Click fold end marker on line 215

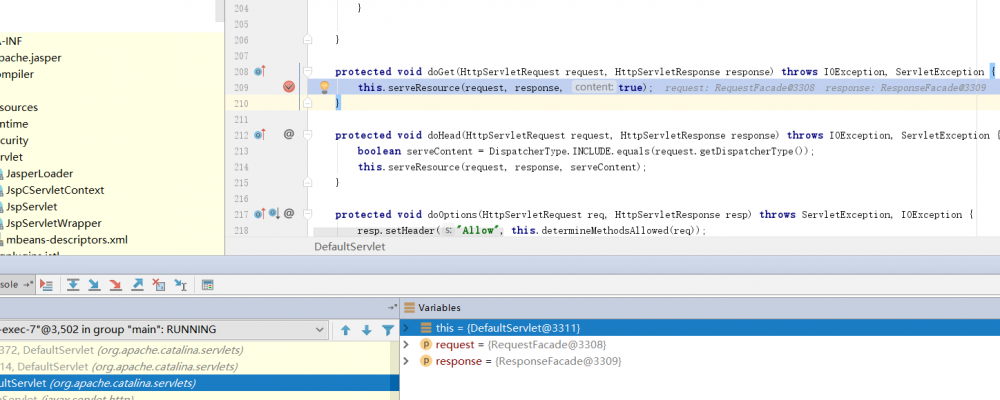(x=308, y=182)
